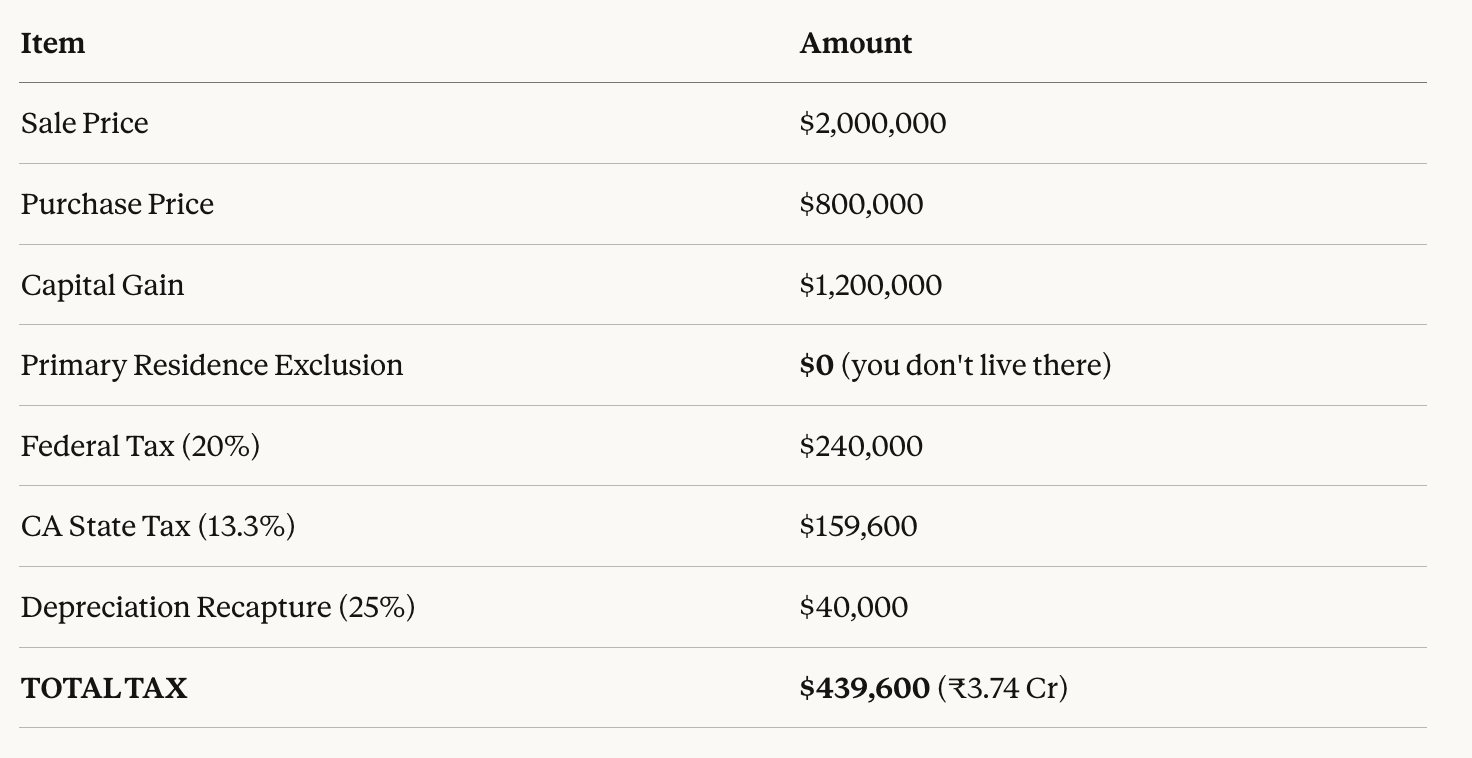
Task: Click the bold $0 exclusion amount
Action: pyautogui.click(x=816, y=365)
